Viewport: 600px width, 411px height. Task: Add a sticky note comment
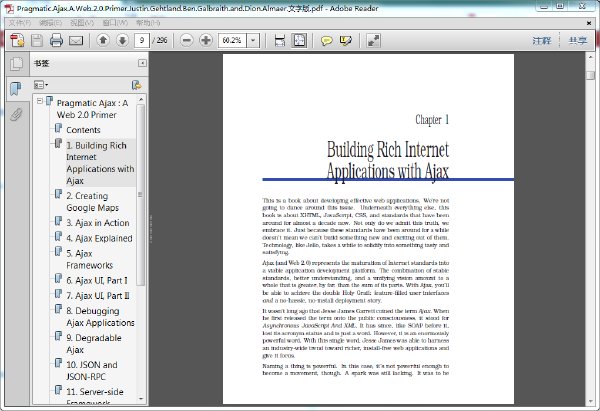(326, 40)
